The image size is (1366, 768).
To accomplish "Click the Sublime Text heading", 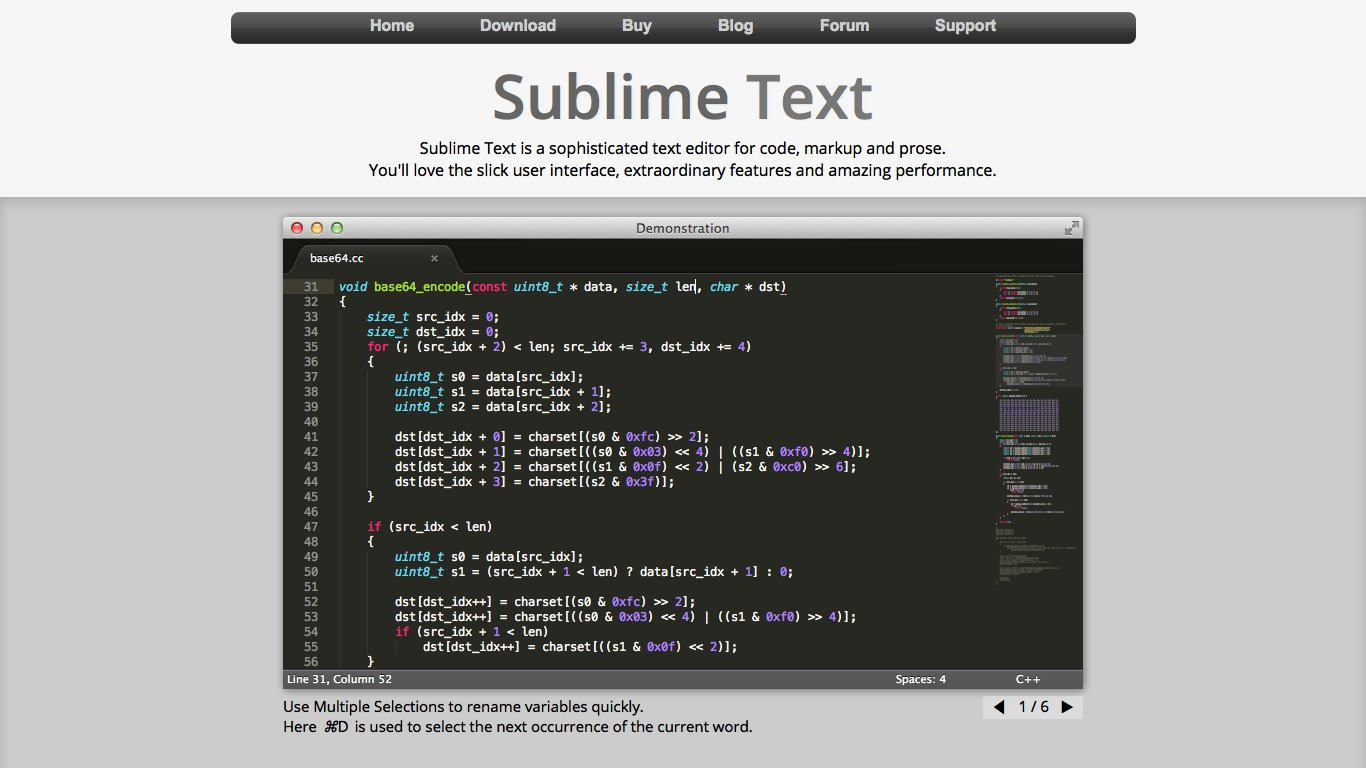I will pyautogui.click(x=681, y=97).
